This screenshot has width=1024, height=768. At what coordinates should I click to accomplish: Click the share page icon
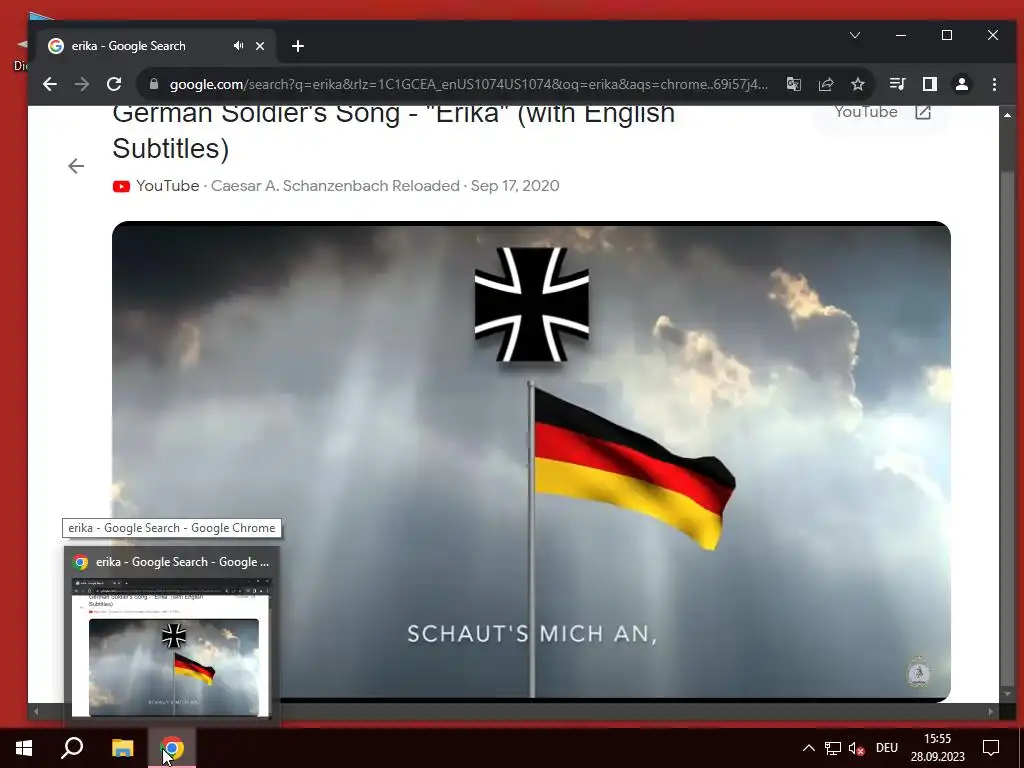point(826,84)
